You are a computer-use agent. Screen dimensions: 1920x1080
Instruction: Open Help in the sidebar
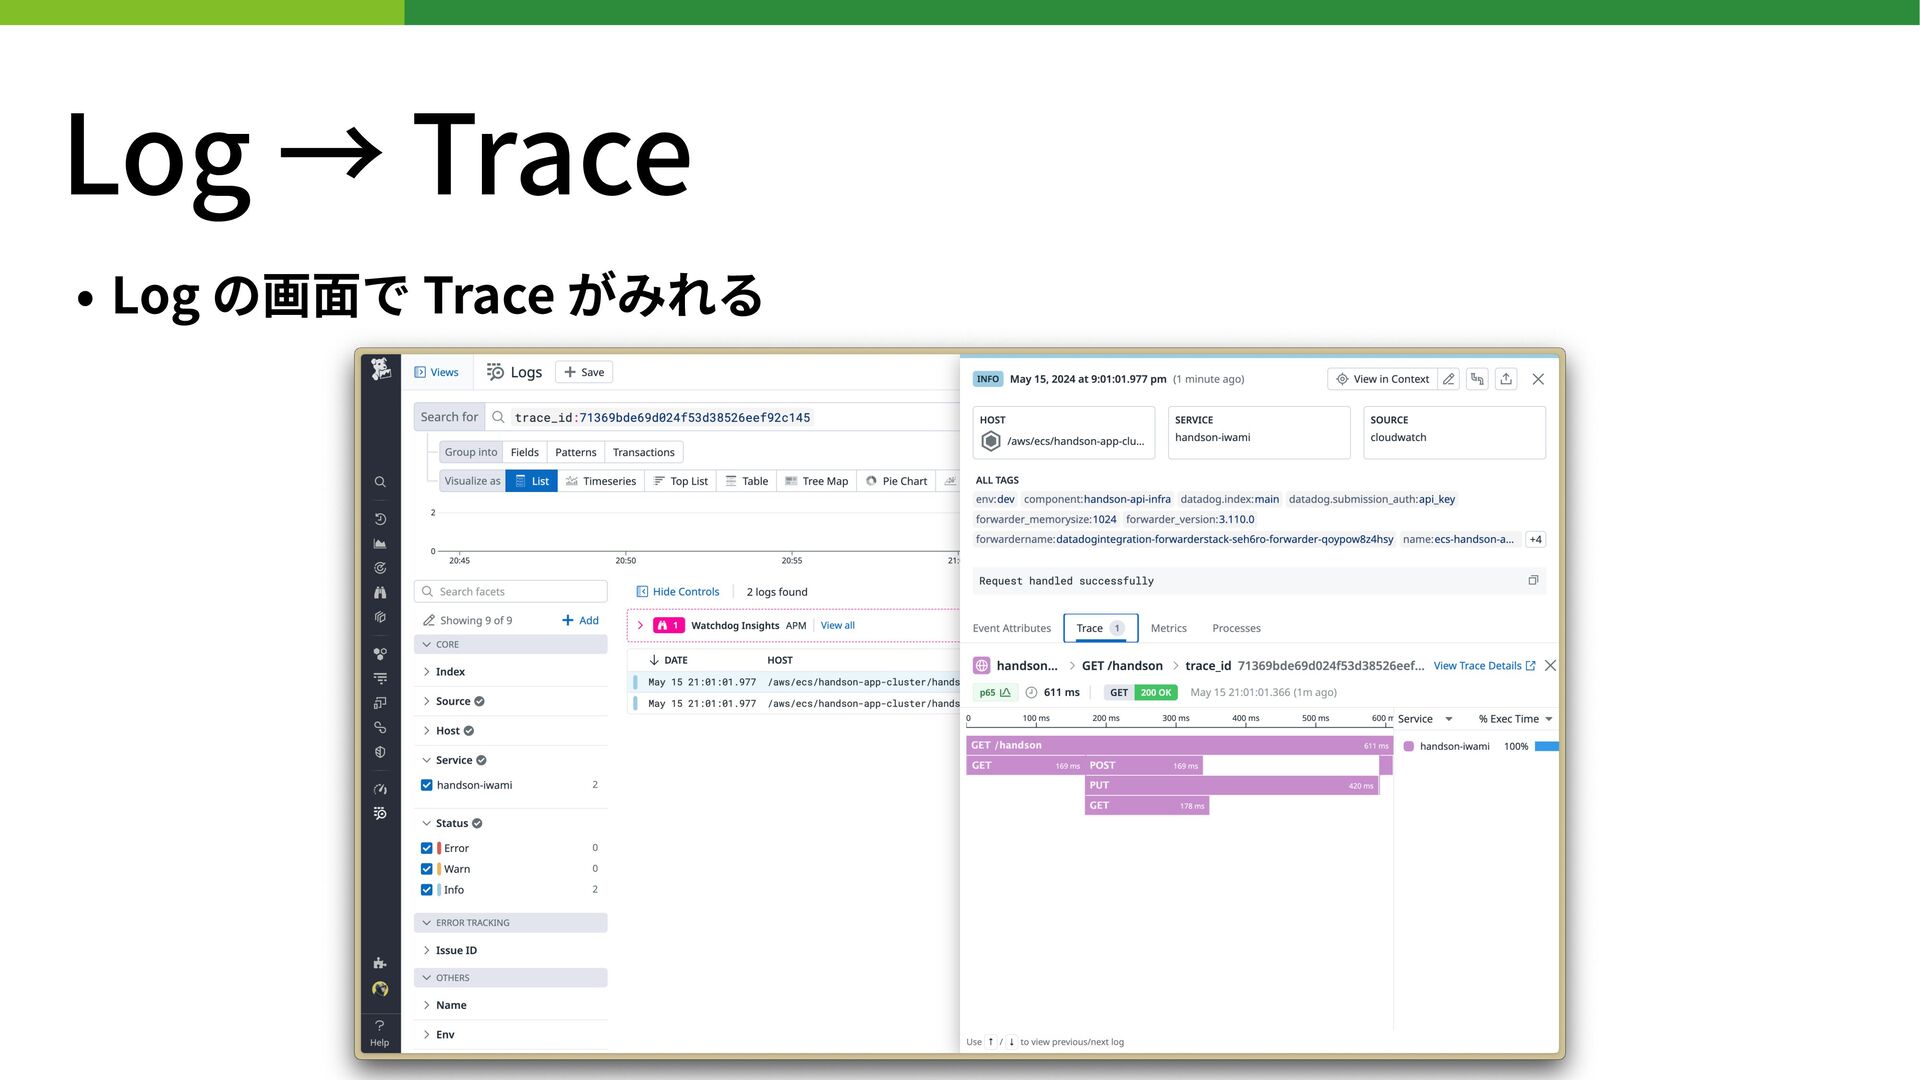[380, 1033]
